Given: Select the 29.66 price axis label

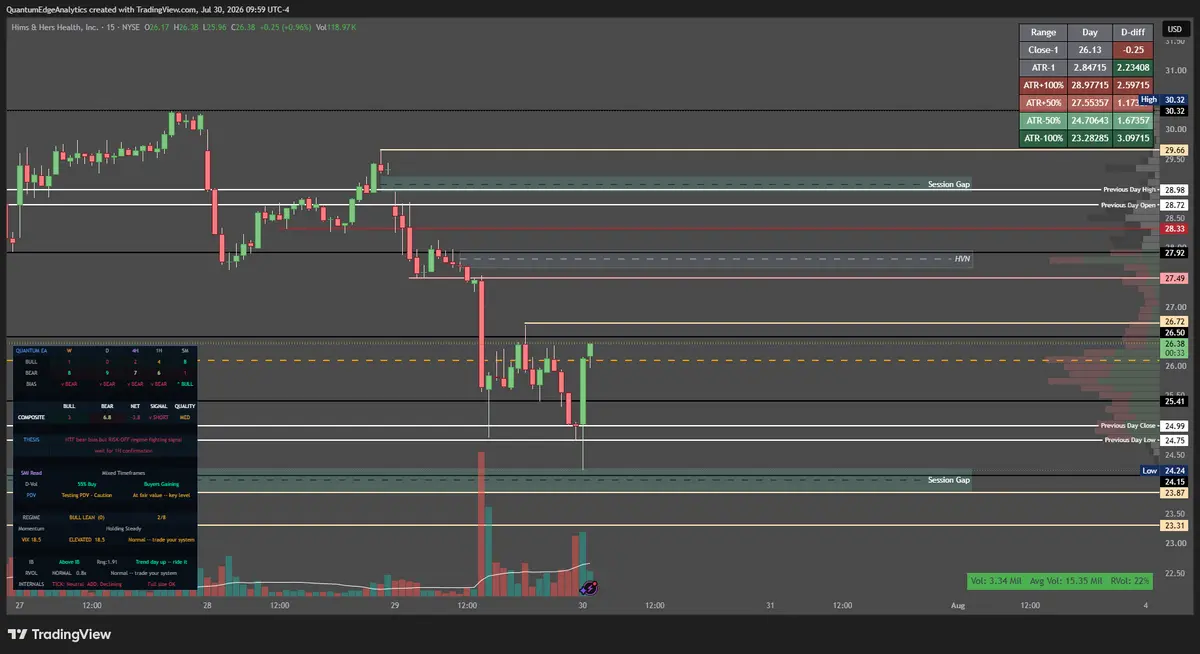Looking at the screenshot, I should pos(1174,150).
